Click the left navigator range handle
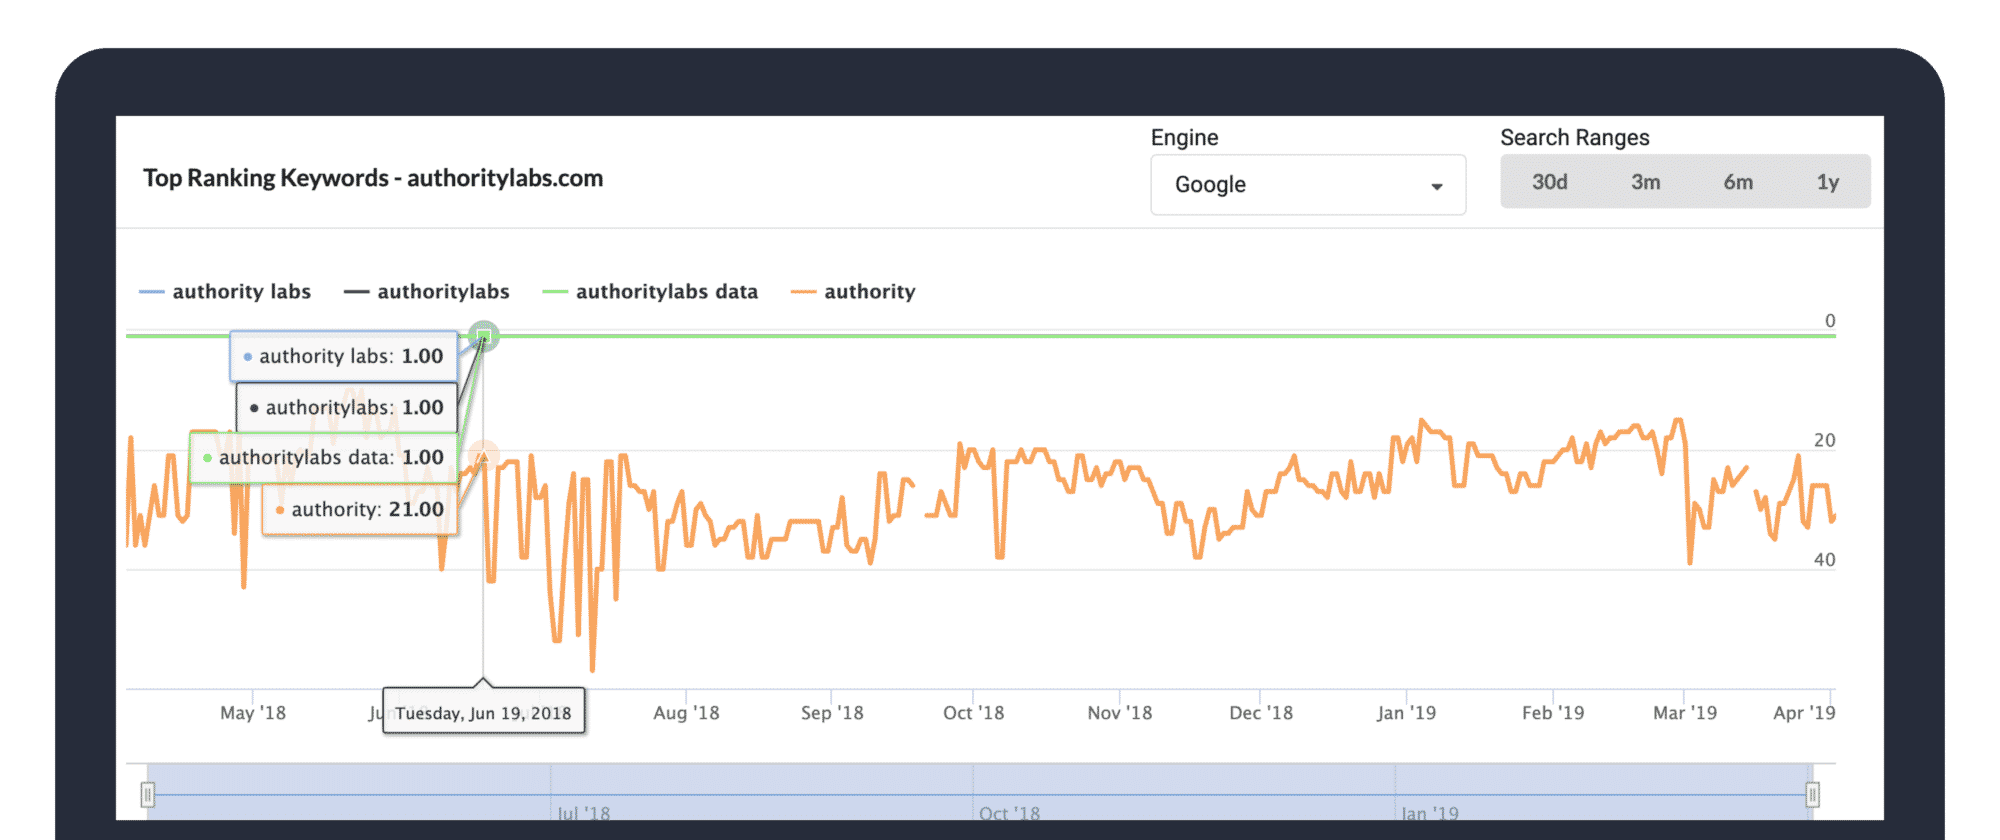The height and width of the screenshot is (840, 2000). [x=148, y=795]
